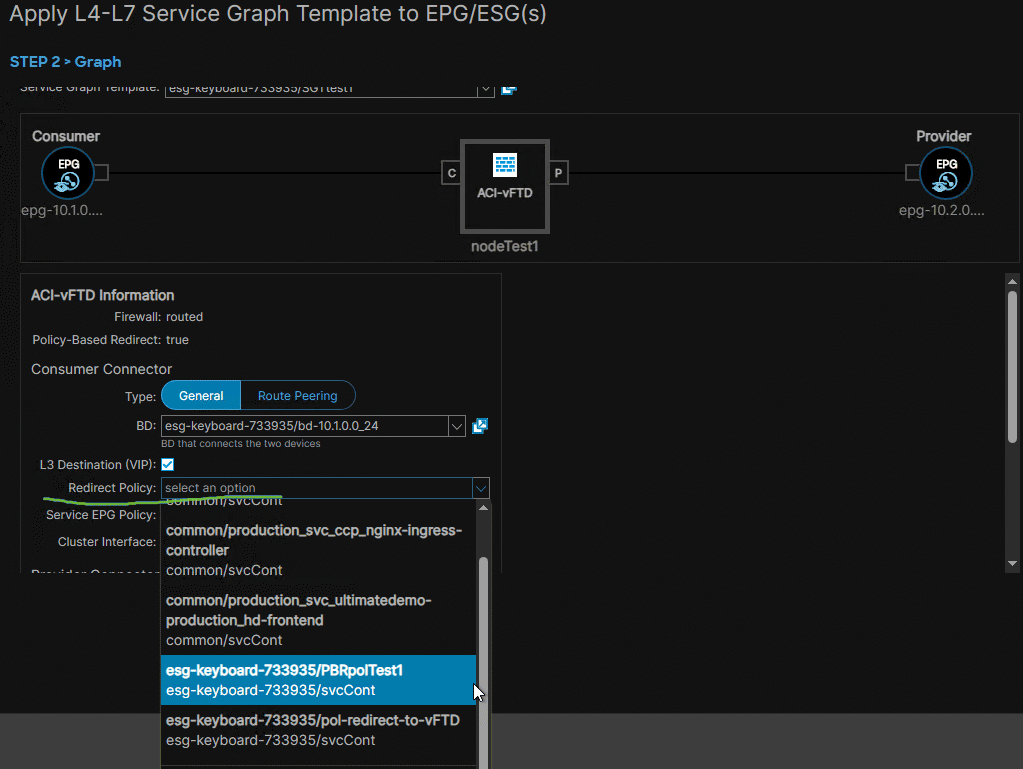Choose esg-keyboard-733935/PBRpolTest1 option
The height and width of the screenshot is (769, 1023).
click(x=318, y=680)
